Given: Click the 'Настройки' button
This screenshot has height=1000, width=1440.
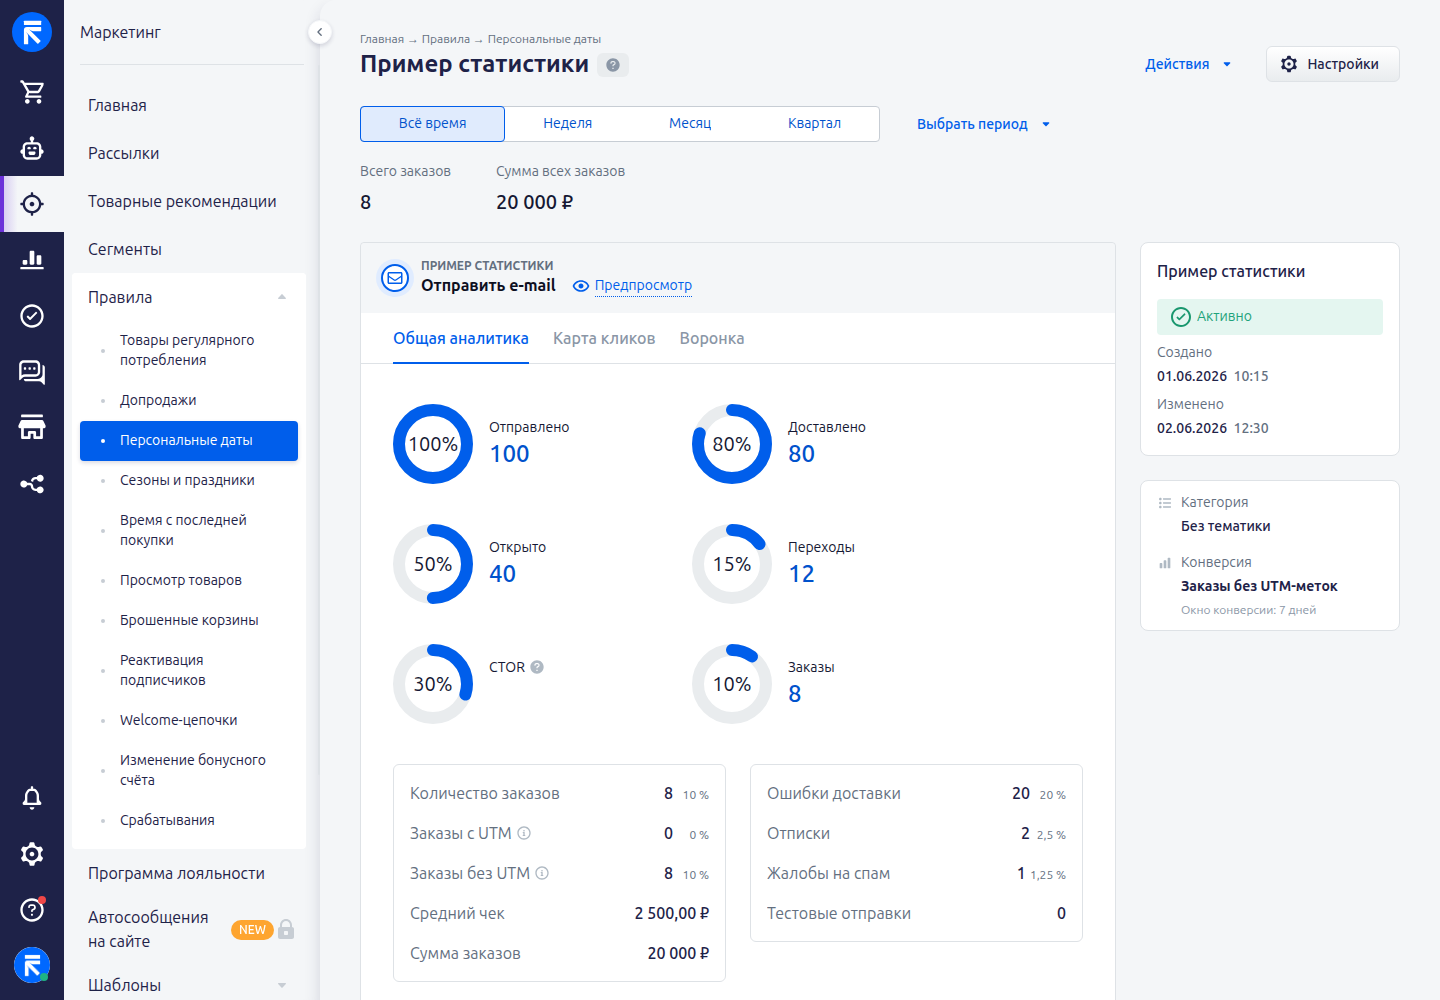Looking at the screenshot, I should pyautogui.click(x=1332, y=64).
